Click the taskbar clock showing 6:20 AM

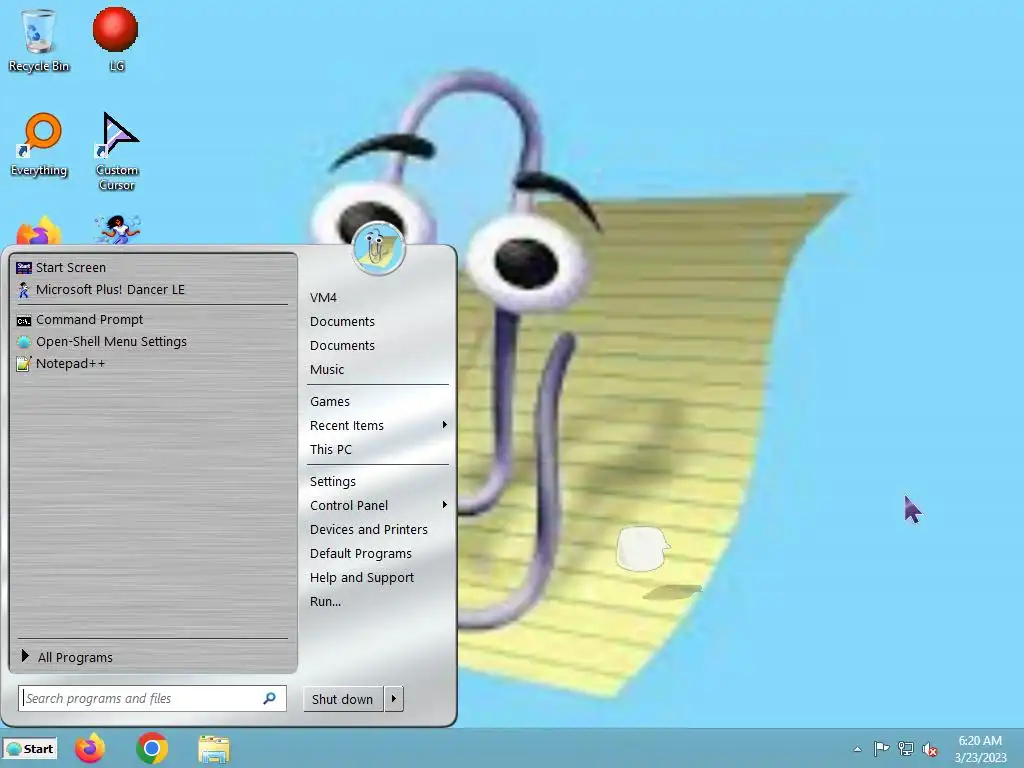tap(980, 749)
